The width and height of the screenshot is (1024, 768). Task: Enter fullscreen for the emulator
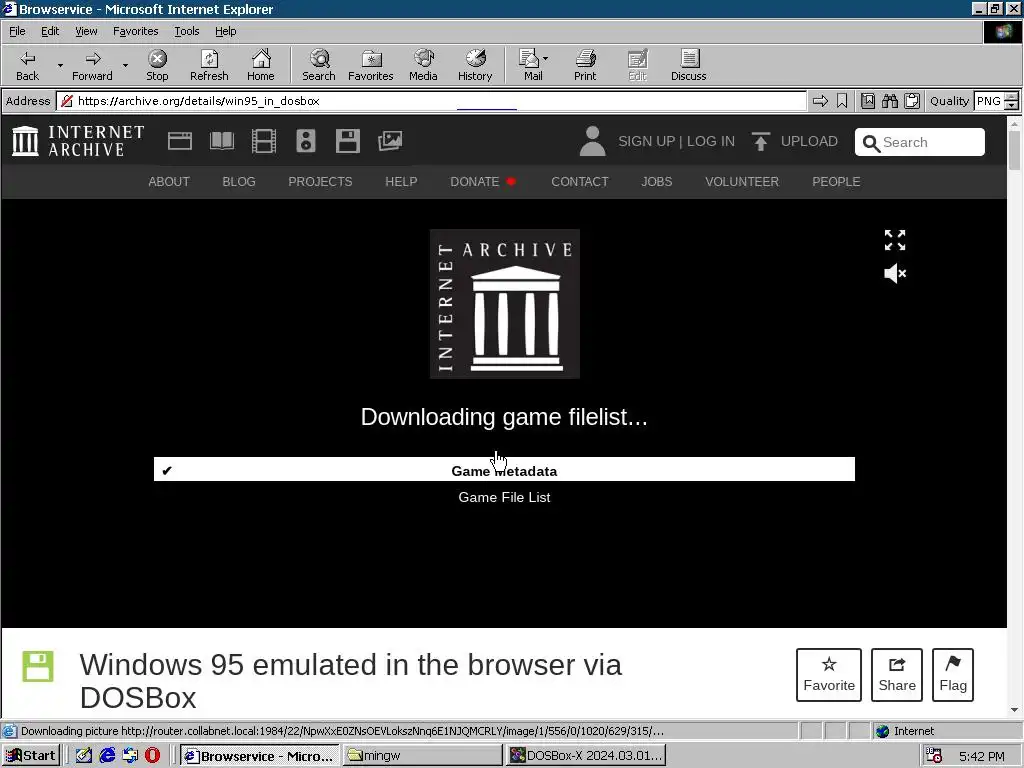895,240
